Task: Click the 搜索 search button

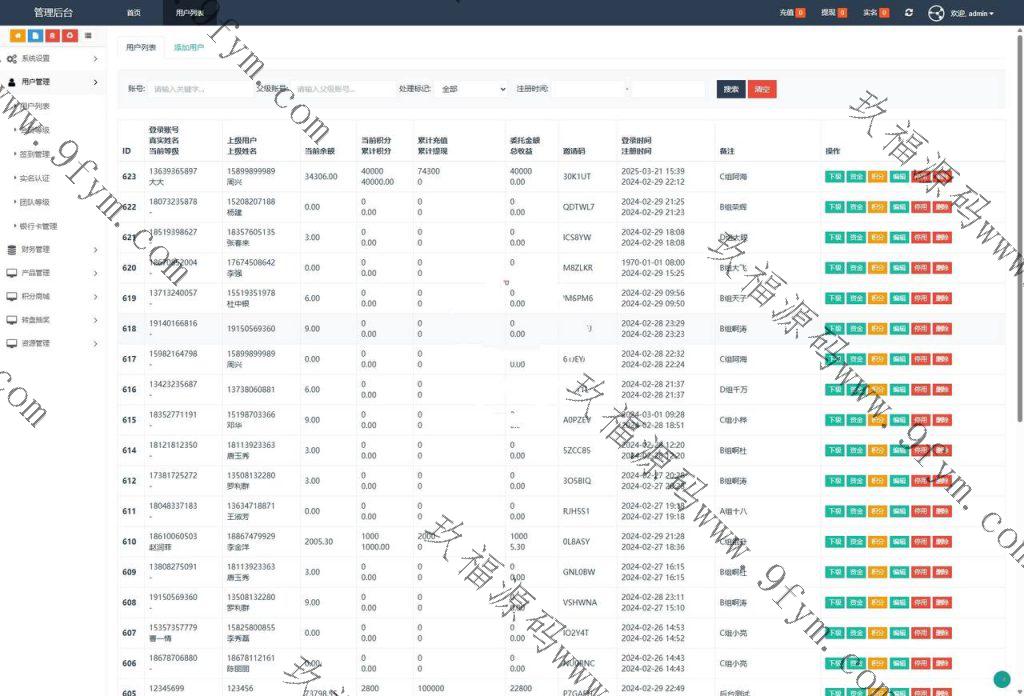Action: click(x=731, y=89)
